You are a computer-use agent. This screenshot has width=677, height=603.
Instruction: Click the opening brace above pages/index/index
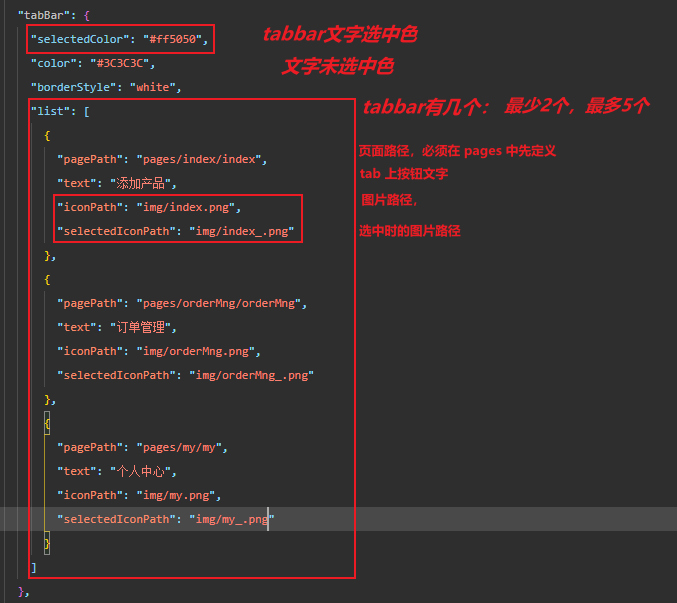click(x=47, y=136)
